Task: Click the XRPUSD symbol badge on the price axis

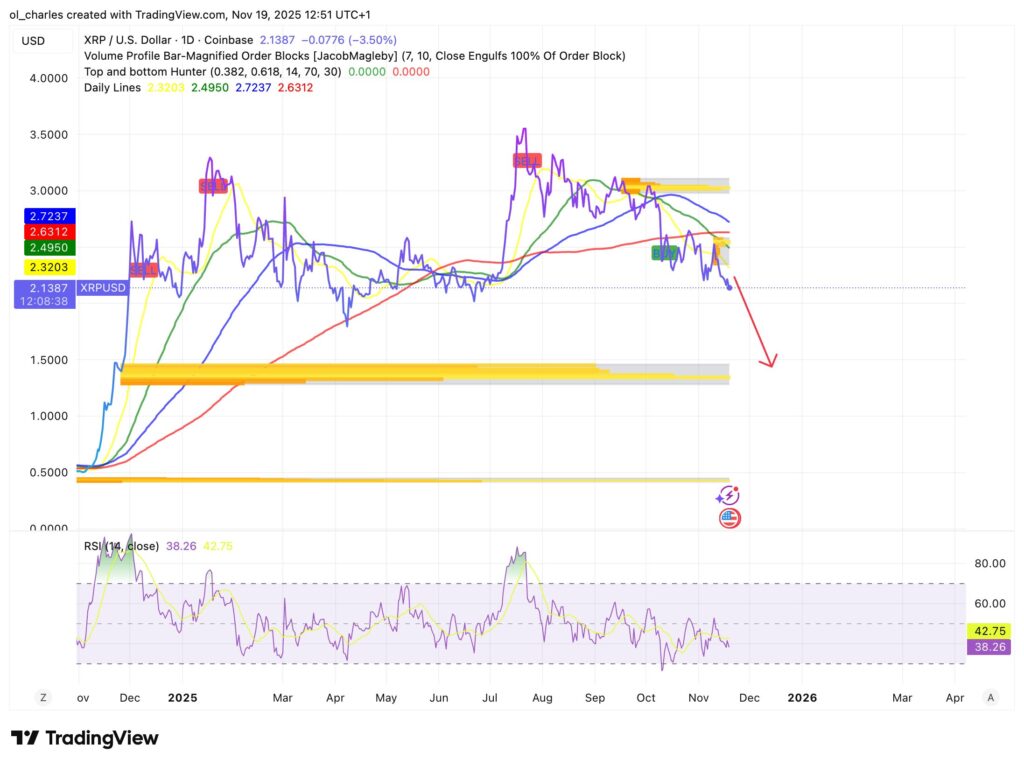Action: (x=104, y=287)
